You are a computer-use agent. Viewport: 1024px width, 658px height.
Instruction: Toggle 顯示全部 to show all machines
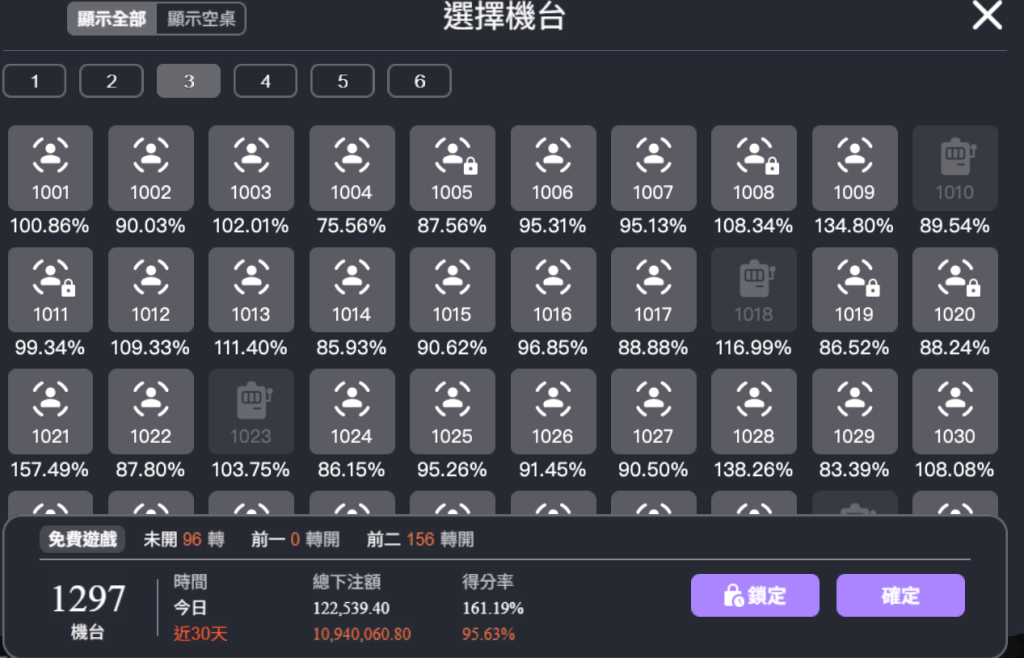click(x=112, y=19)
